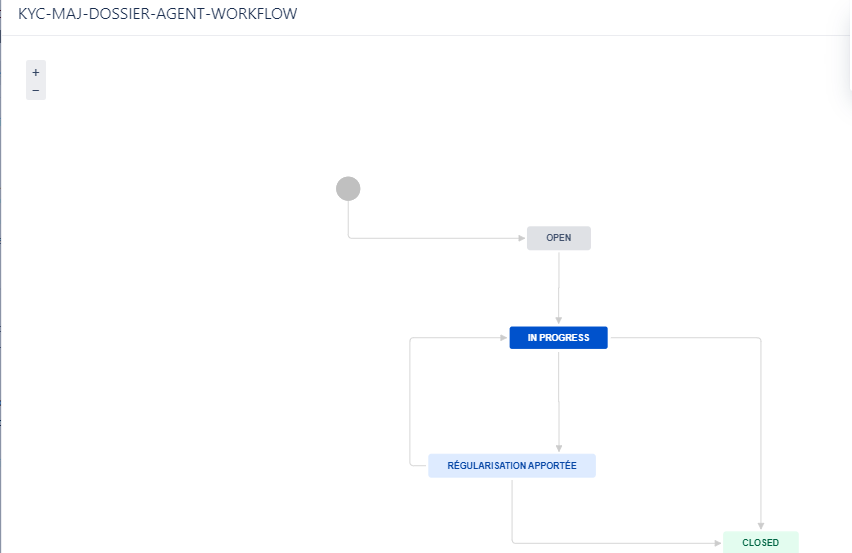Select the OPEN status node
Image resolution: width=852 pixels, height=553 pixels.
559,238
